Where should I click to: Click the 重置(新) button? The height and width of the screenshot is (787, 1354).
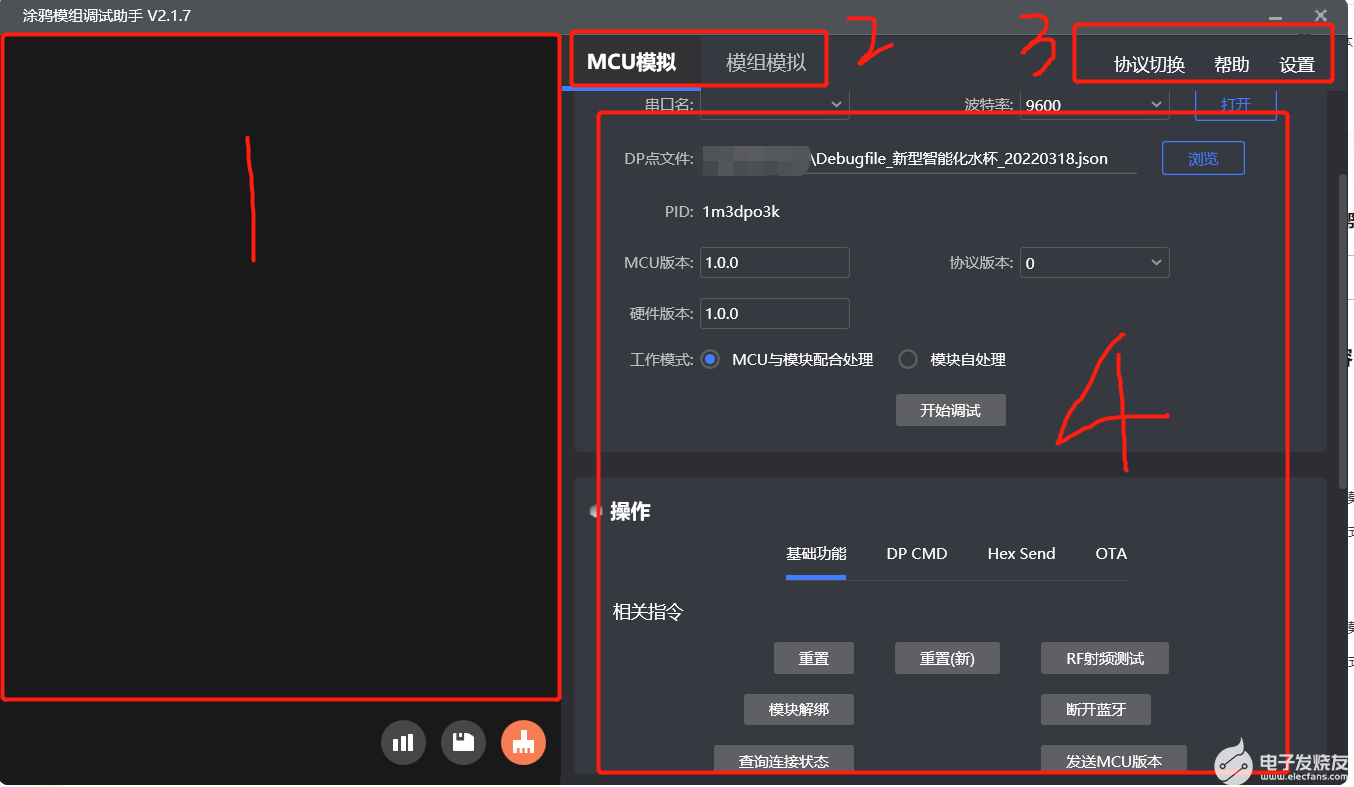(x=947, y=658)
